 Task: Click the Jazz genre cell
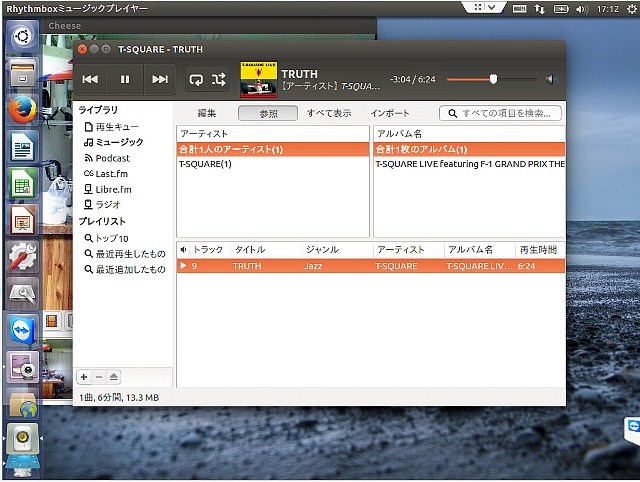pyautogui.click(x=313, y=266)
